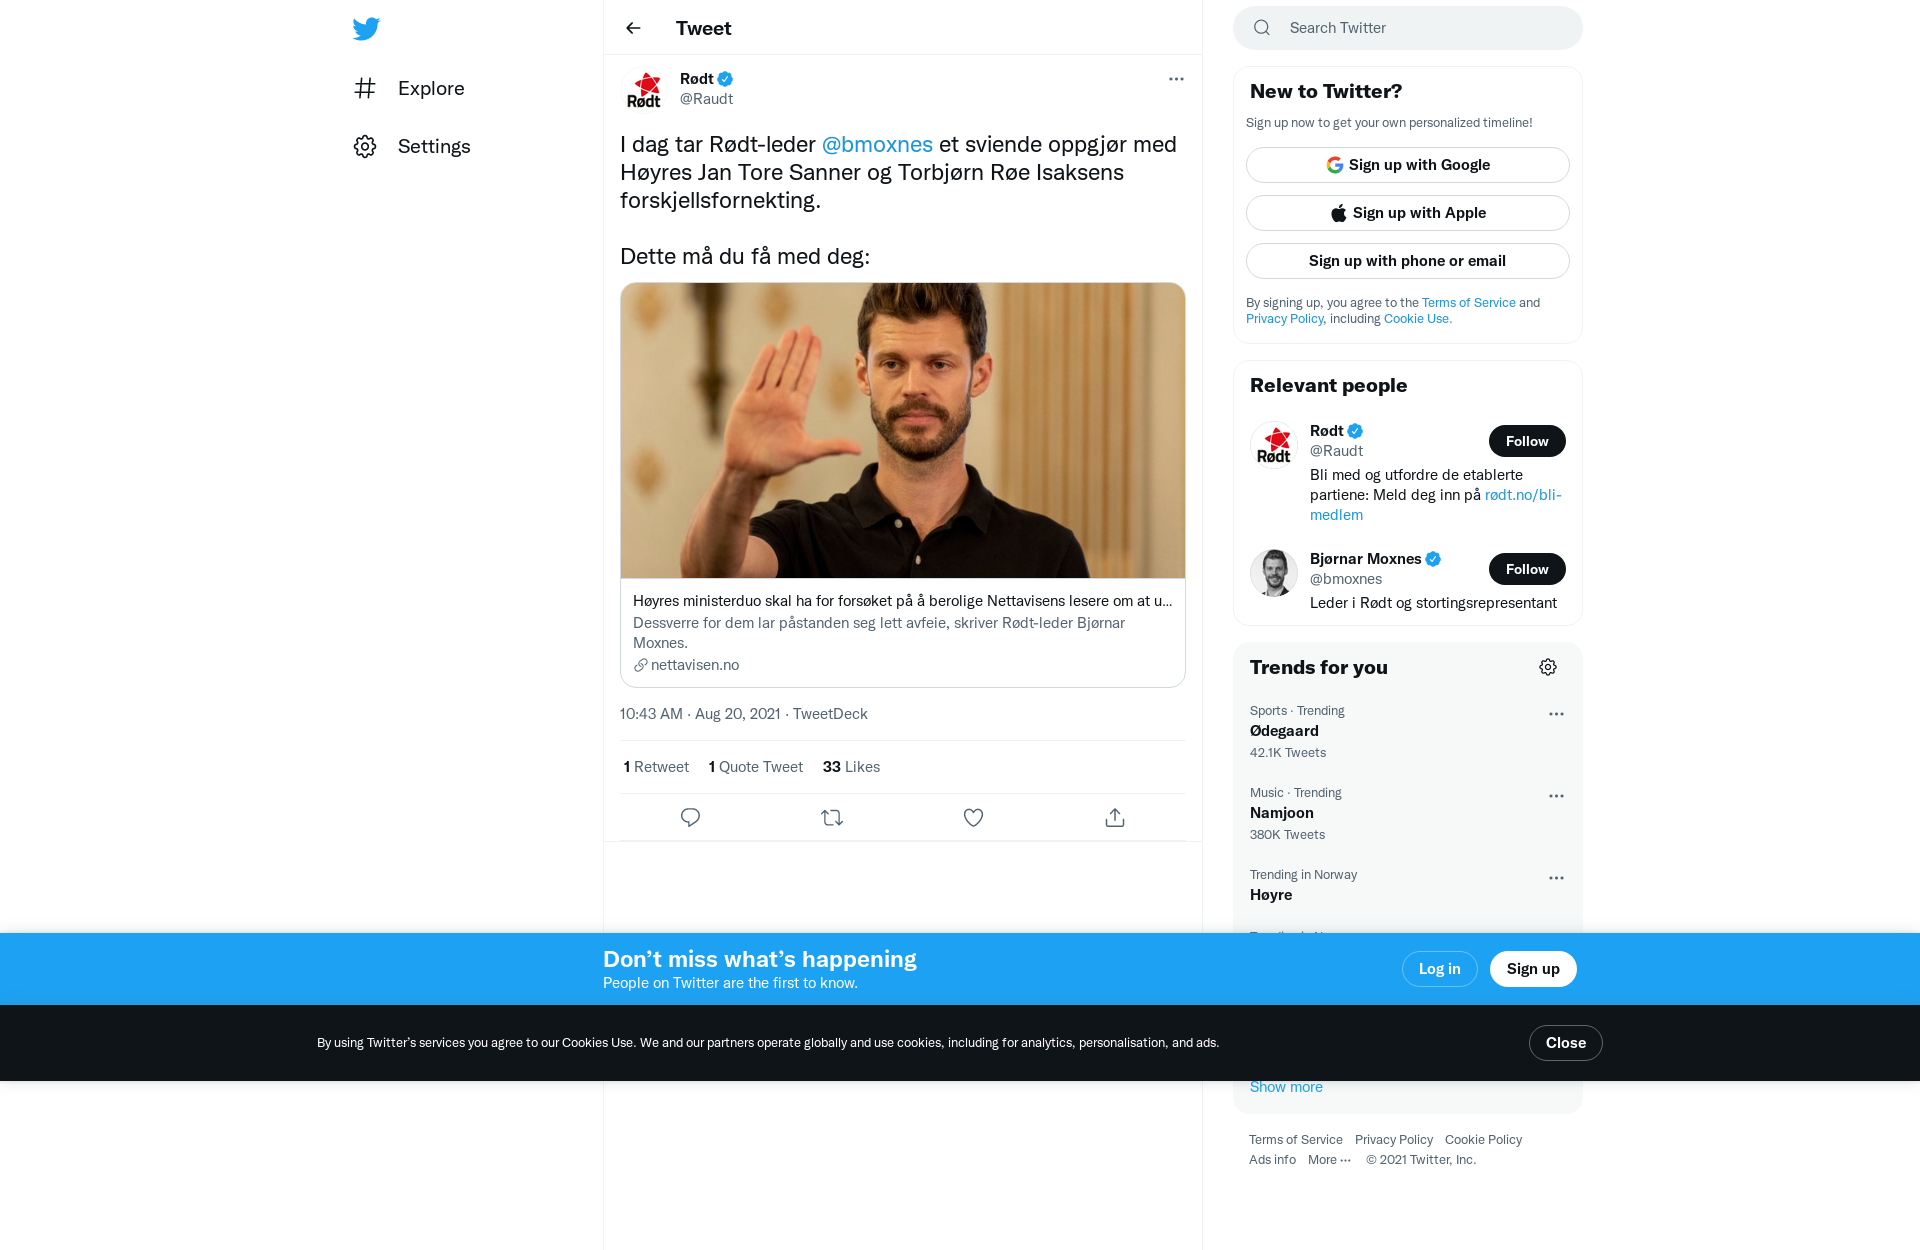Expand the footer More menu
The width and height of the screenshot is (1920, 1250).
(x=1329, y=1160)
